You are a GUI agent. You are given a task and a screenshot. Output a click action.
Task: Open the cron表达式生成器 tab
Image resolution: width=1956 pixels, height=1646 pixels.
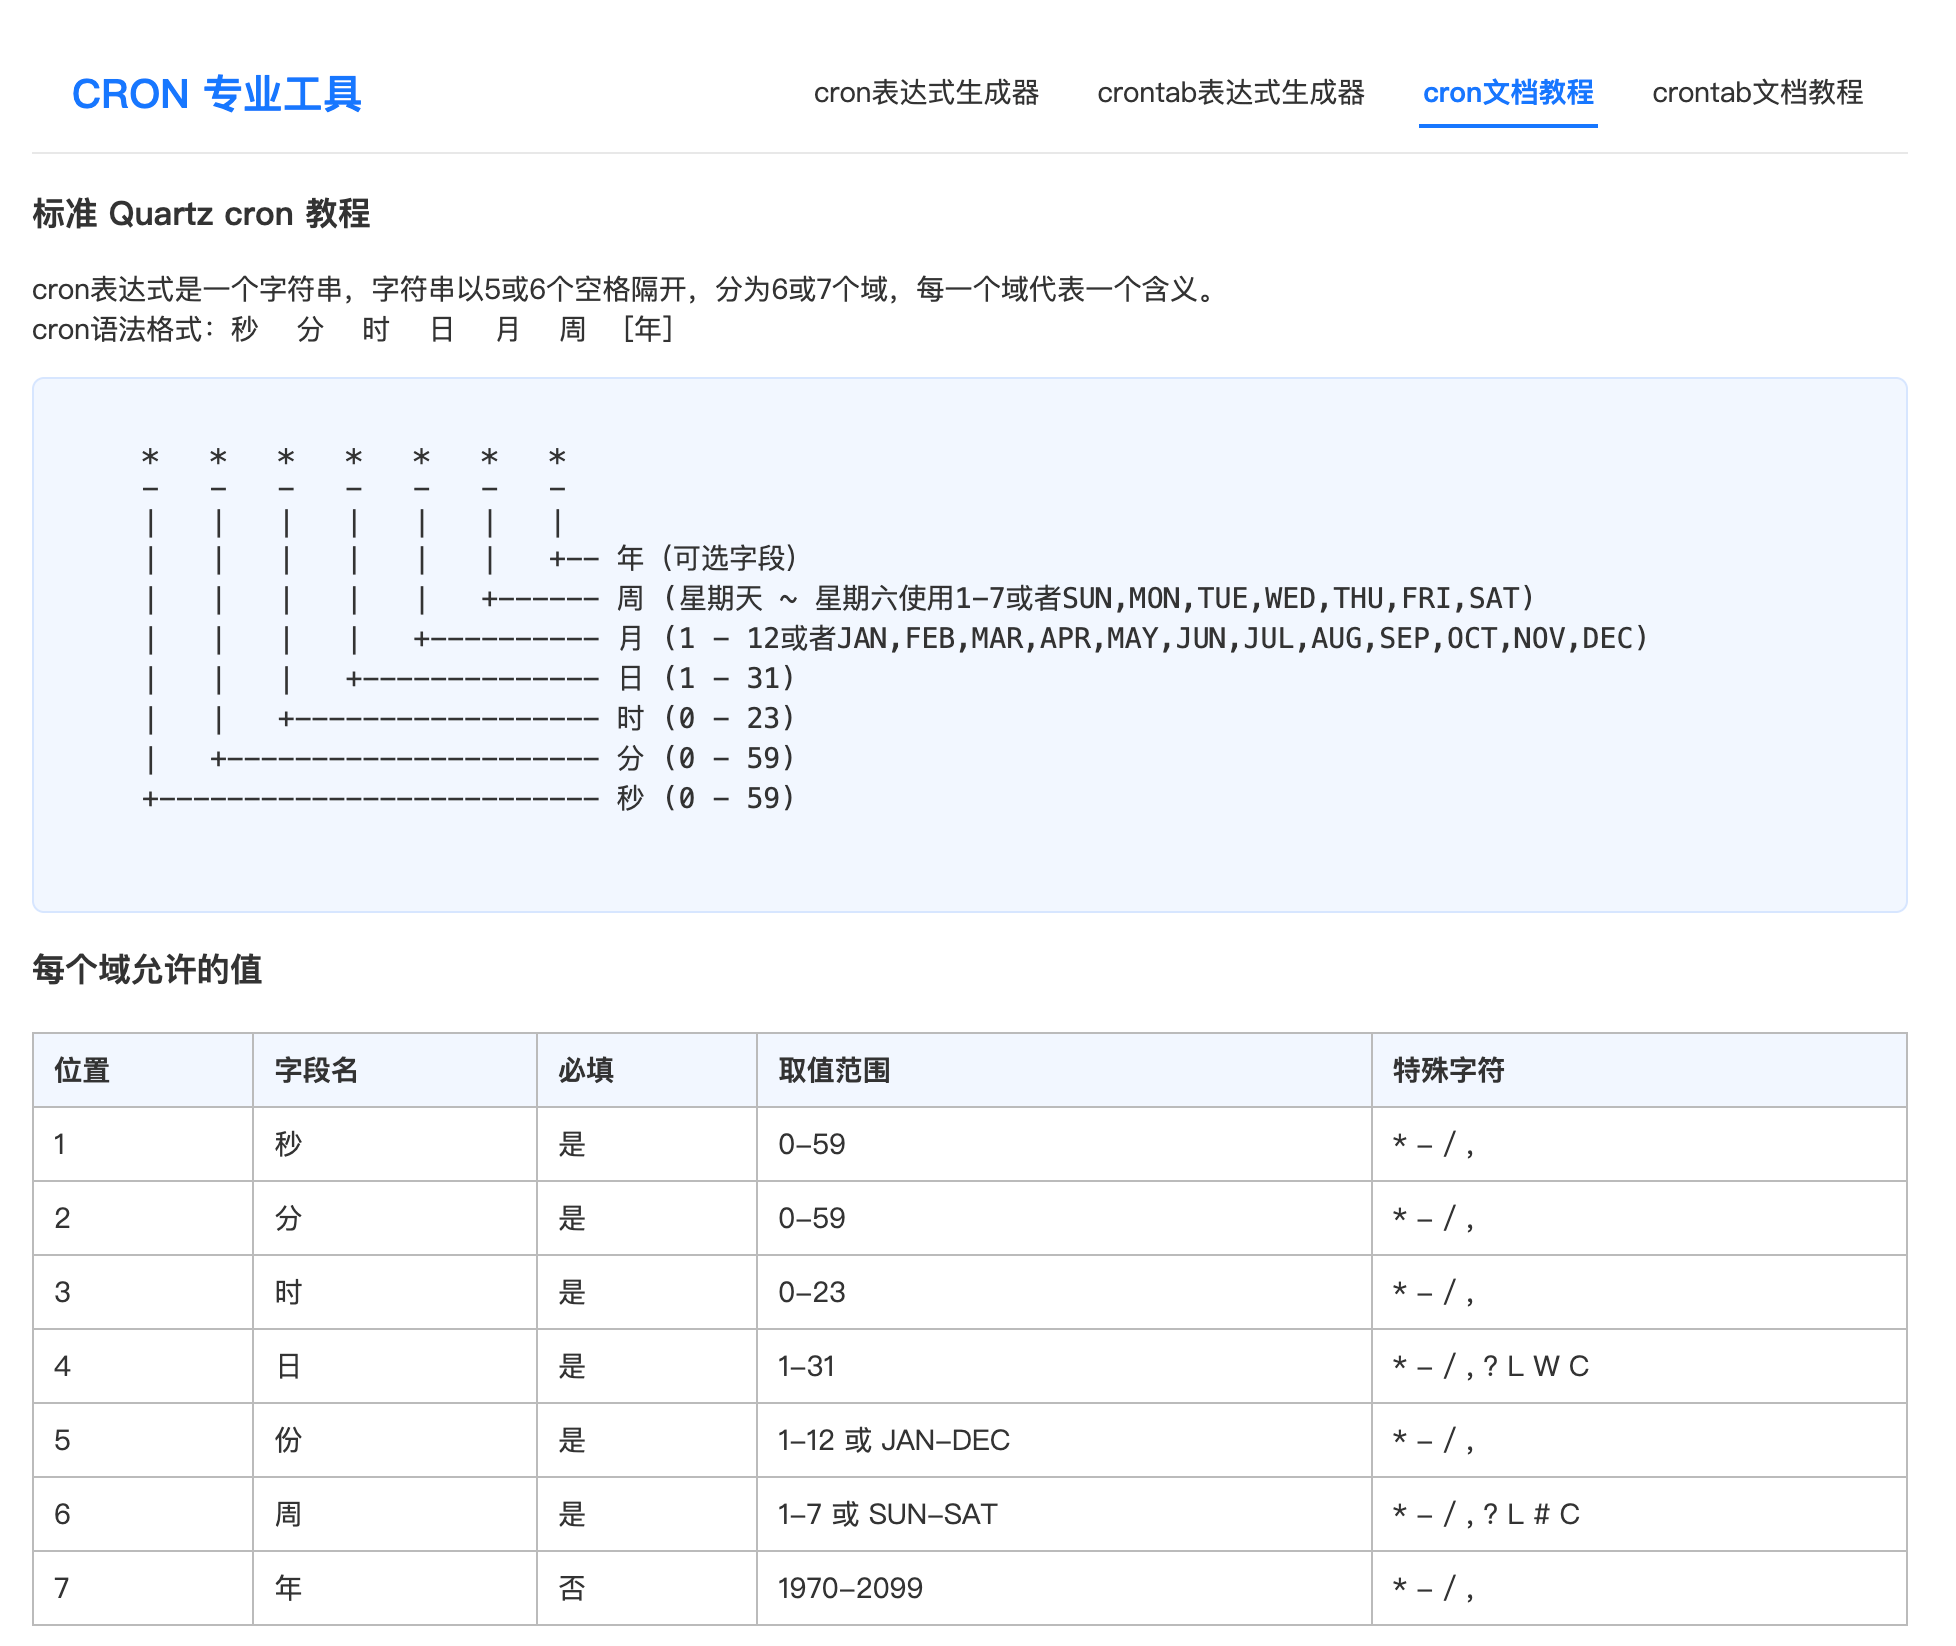(x=926, y=93)
